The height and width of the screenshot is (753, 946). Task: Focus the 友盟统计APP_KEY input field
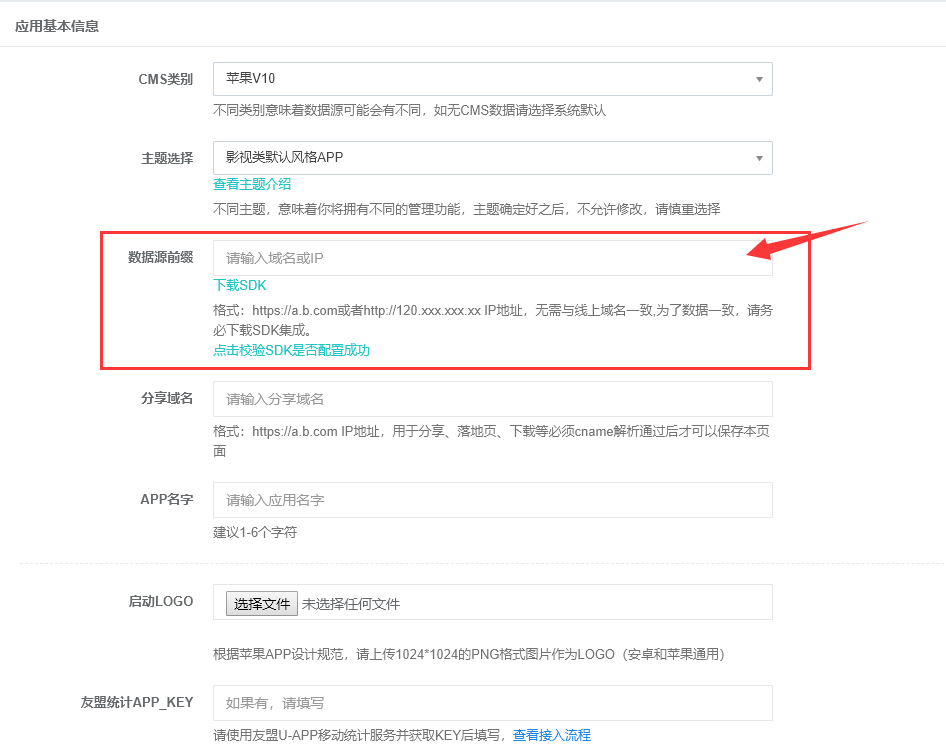coord(492,703)
